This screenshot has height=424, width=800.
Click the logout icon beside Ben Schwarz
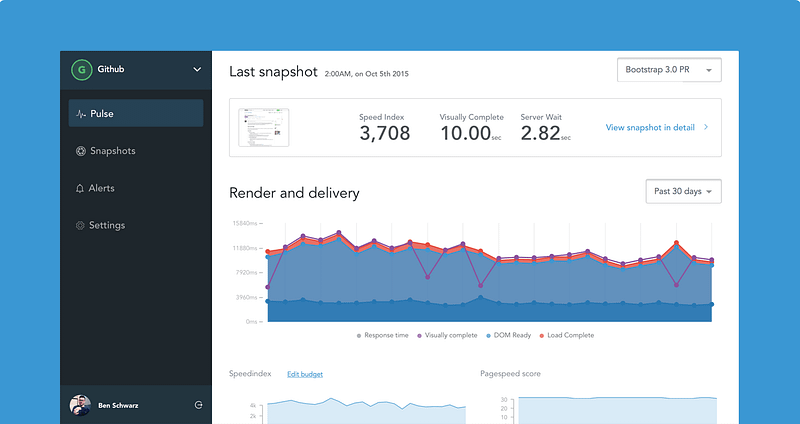198,405
